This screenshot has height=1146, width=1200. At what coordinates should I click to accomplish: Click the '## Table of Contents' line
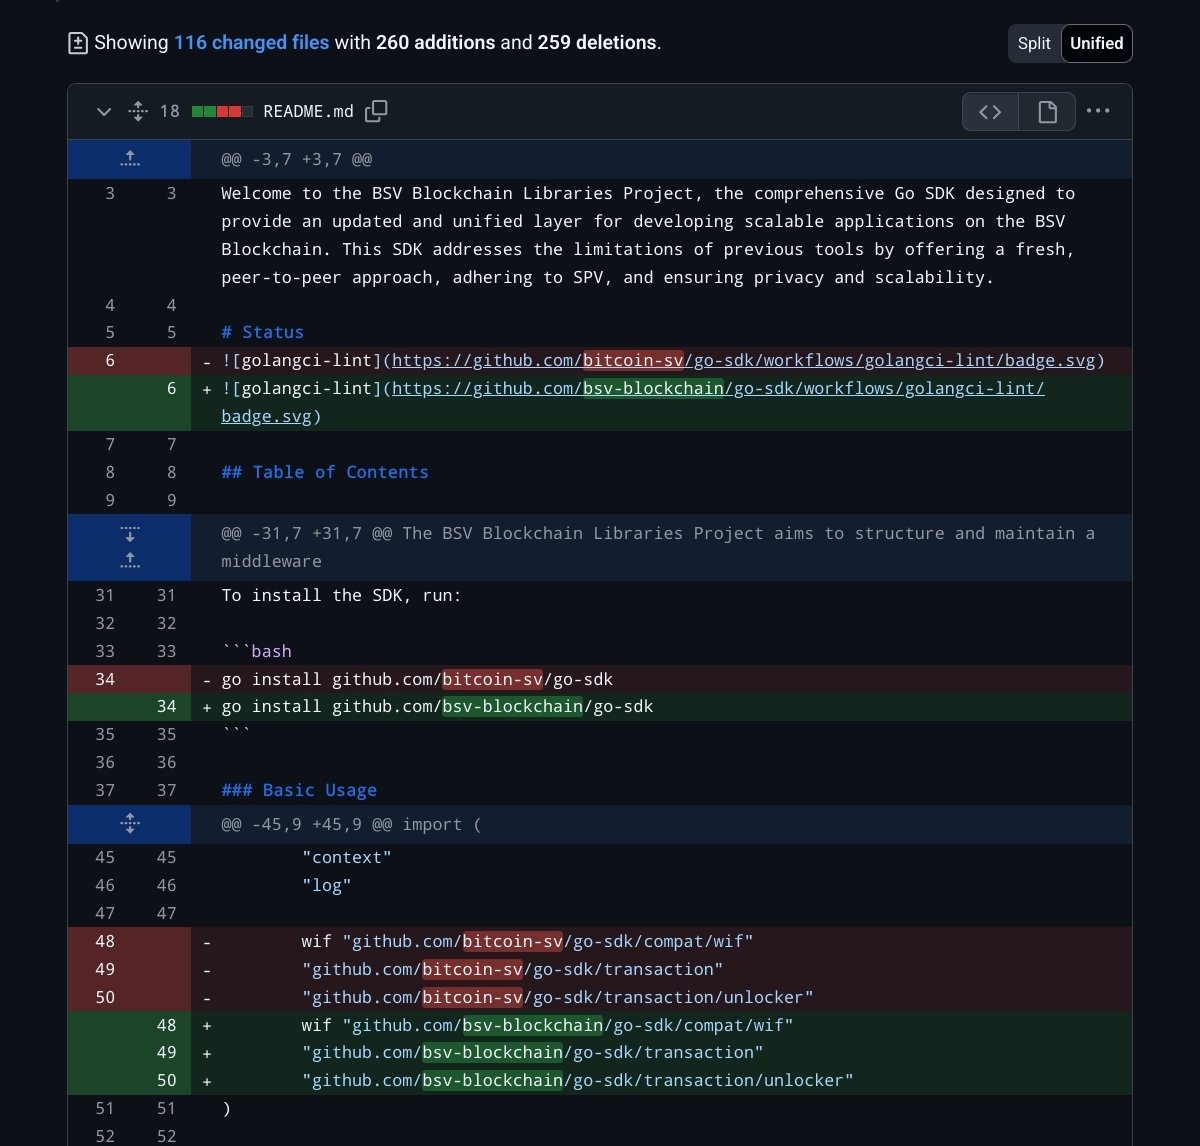325,472
